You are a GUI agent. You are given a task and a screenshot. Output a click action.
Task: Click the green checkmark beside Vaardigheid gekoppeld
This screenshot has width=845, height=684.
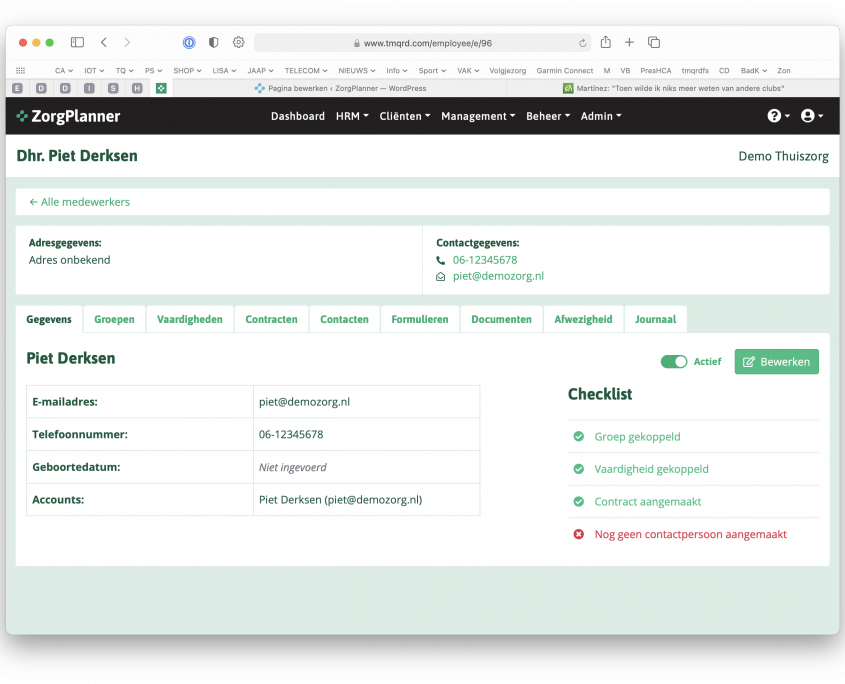click(x=578, y=468)
